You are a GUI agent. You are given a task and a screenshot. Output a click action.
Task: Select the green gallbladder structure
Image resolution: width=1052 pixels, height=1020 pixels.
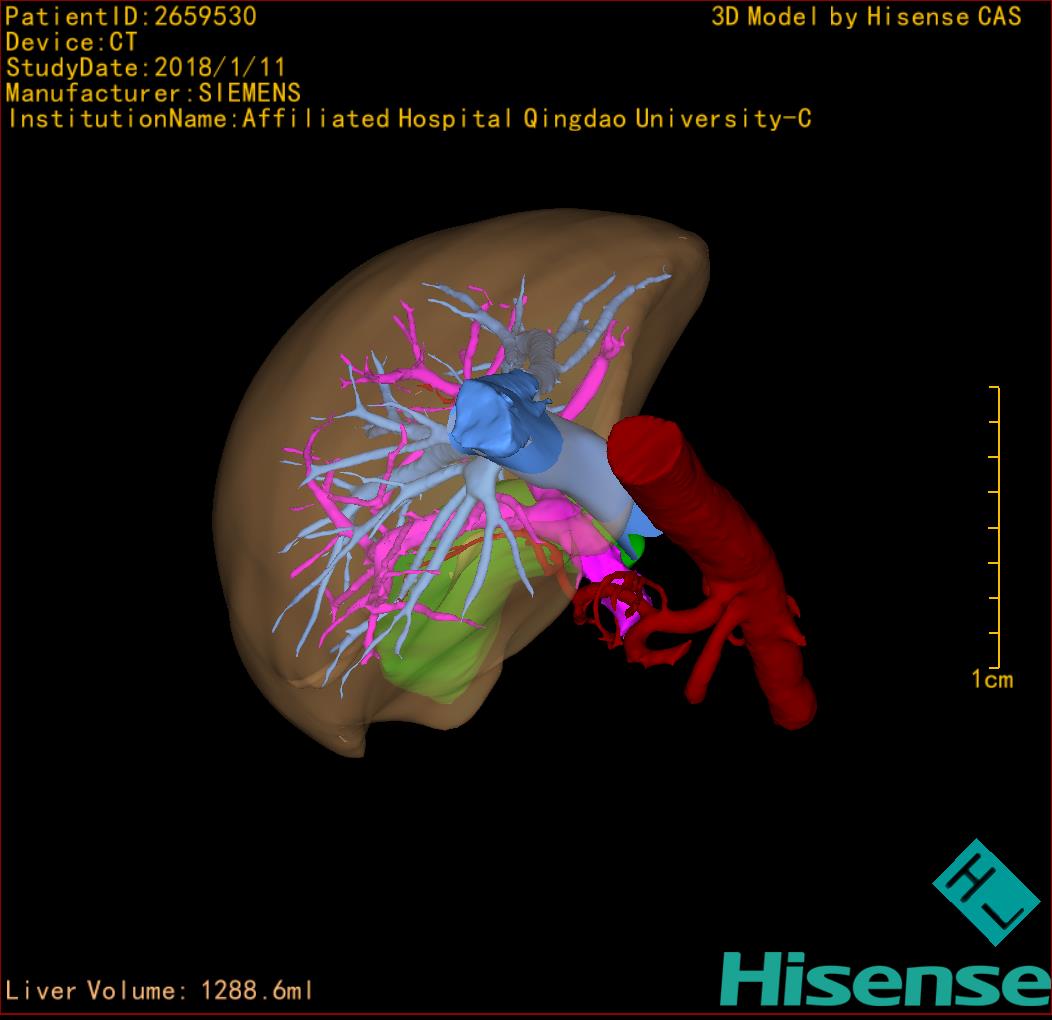pyautogui.click(x=440, y=640)
